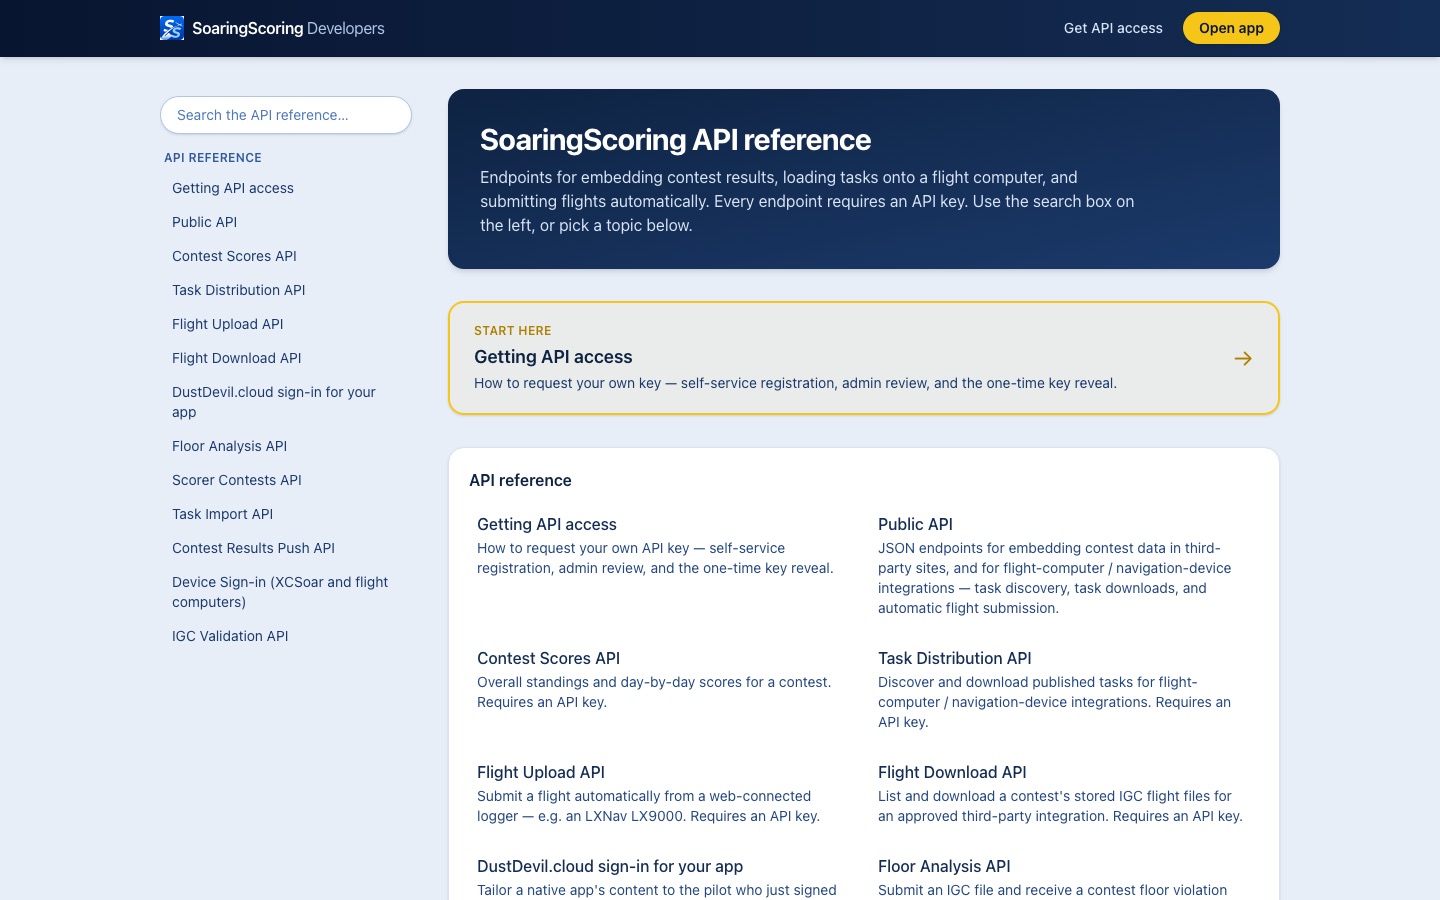Click Get API access in header

[1113, 28]
